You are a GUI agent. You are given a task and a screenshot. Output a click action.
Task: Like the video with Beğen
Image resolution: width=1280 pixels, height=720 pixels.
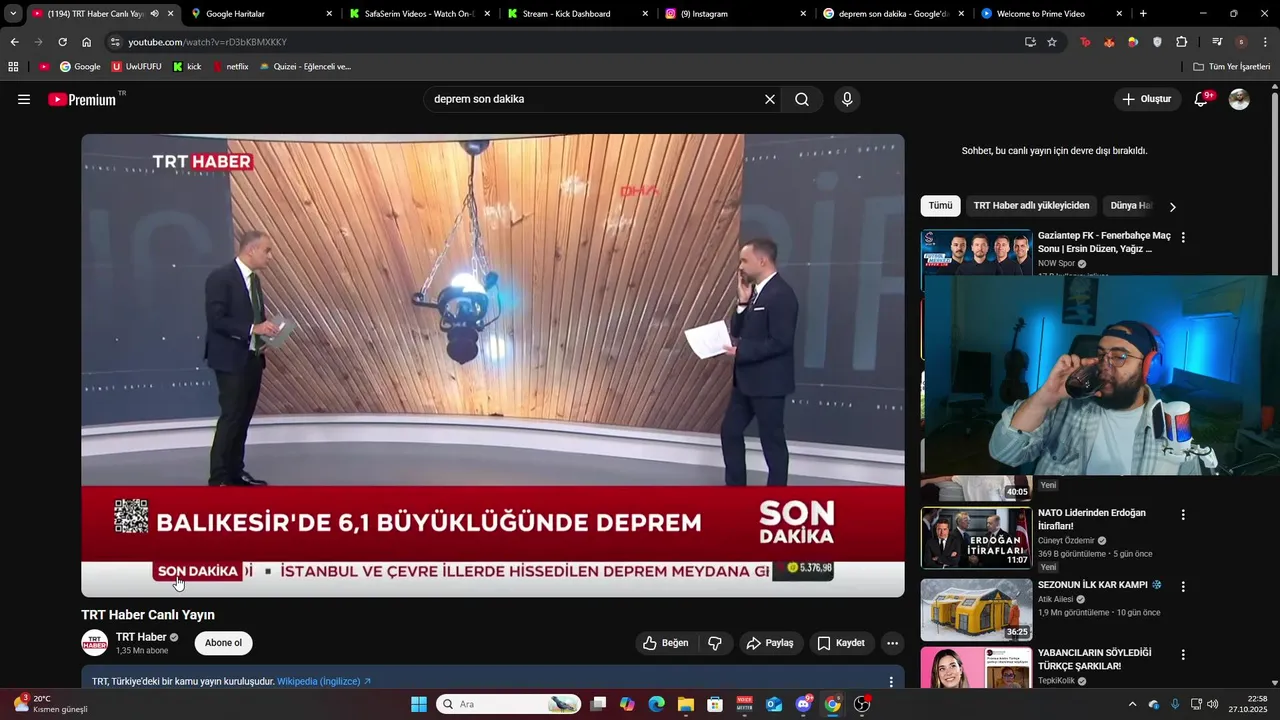[665, 643]
